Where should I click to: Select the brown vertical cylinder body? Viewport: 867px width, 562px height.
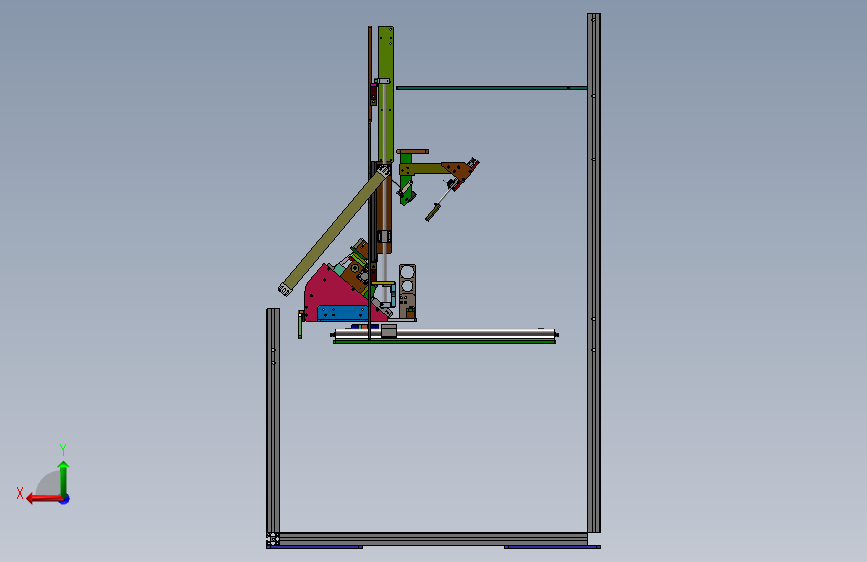387,207
